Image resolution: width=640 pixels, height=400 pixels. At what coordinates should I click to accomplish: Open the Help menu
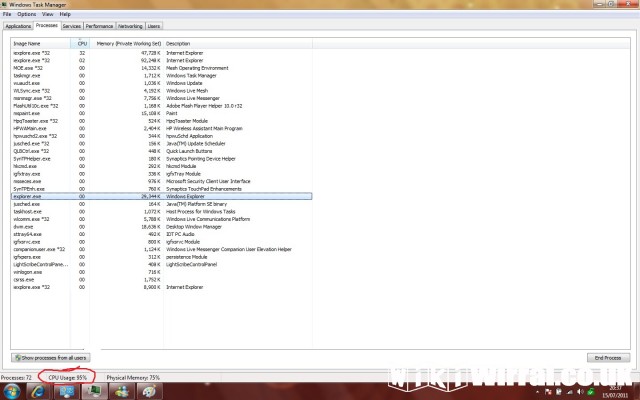tap(65, 14)
